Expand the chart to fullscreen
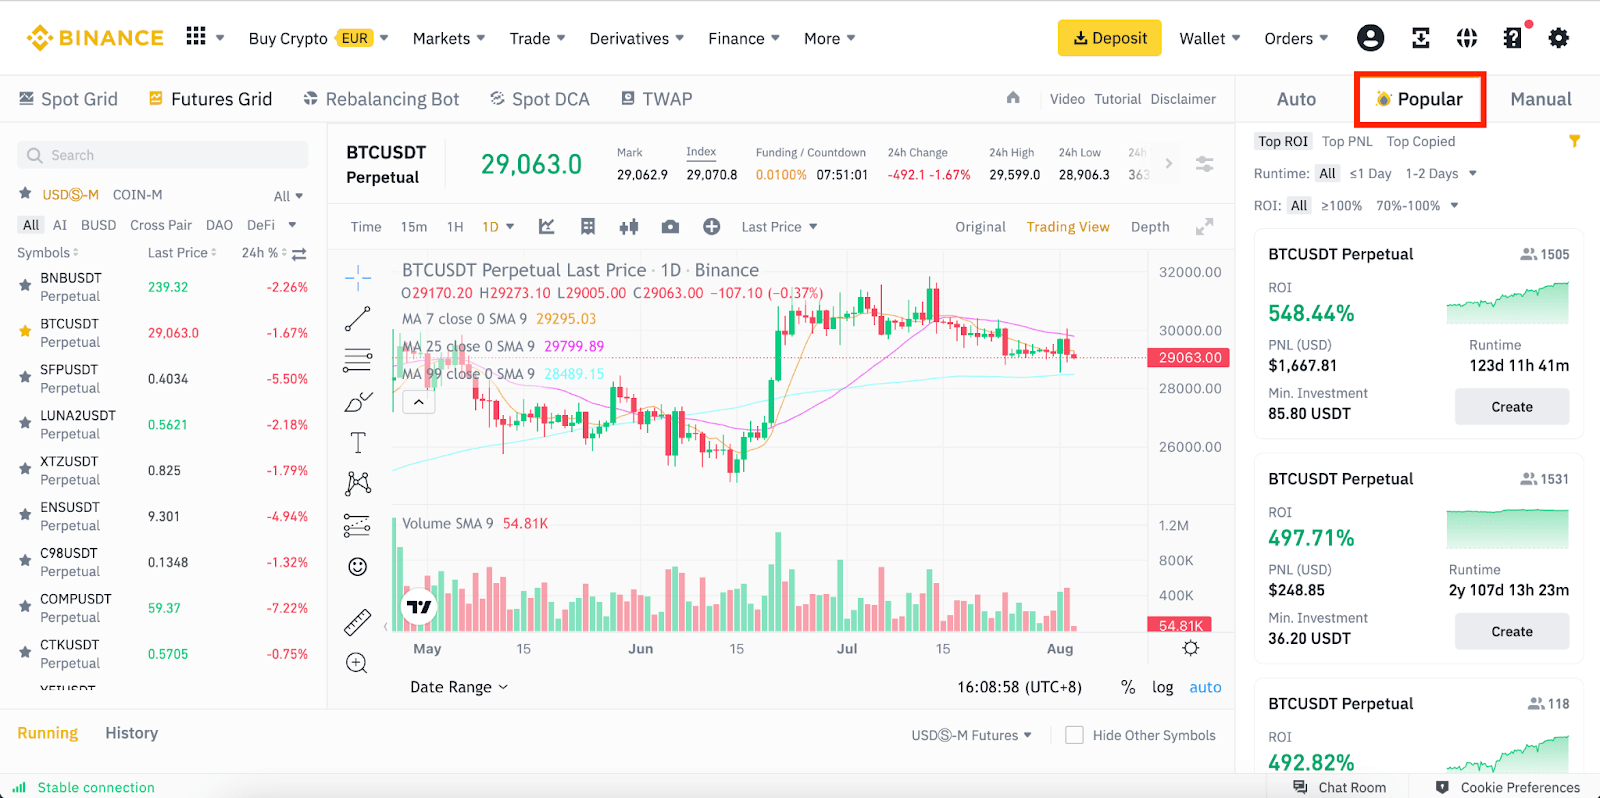 pyautogui.click(x=1204, y=227)
